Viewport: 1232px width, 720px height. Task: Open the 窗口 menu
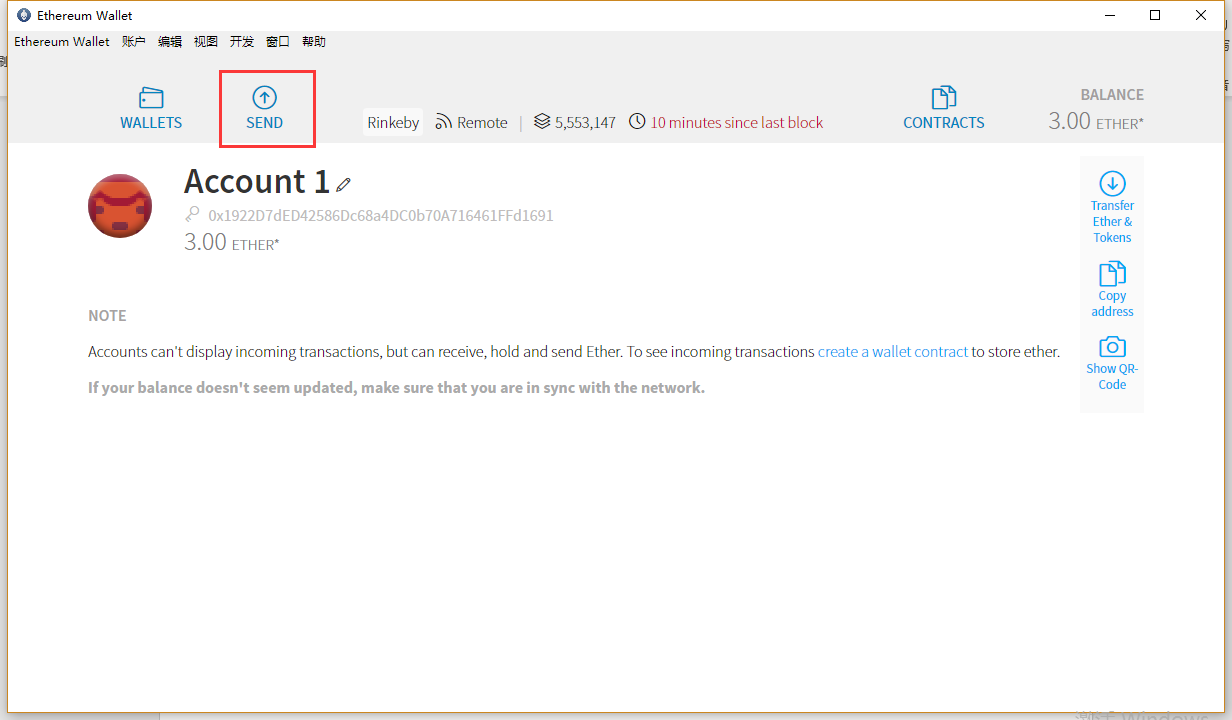click(278, 42)
